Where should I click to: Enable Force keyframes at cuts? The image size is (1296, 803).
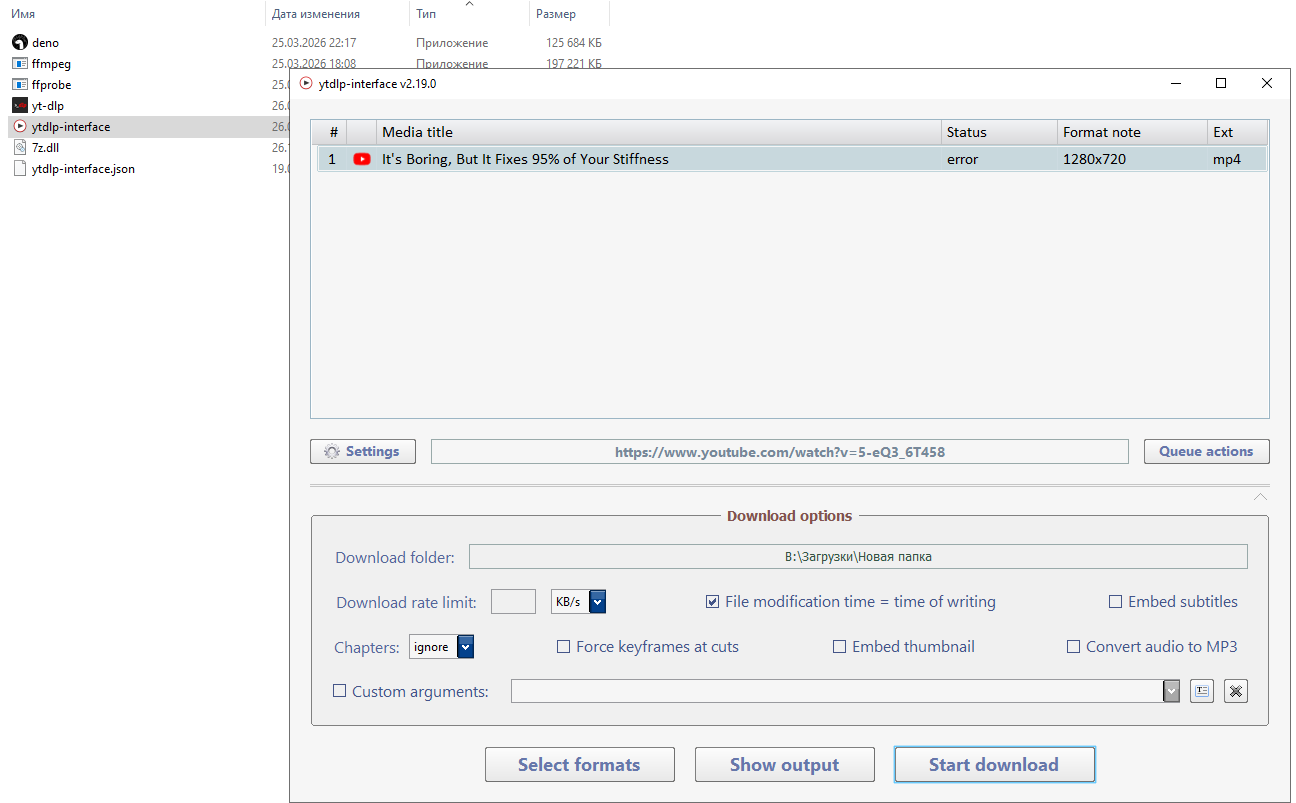point(564,647)
